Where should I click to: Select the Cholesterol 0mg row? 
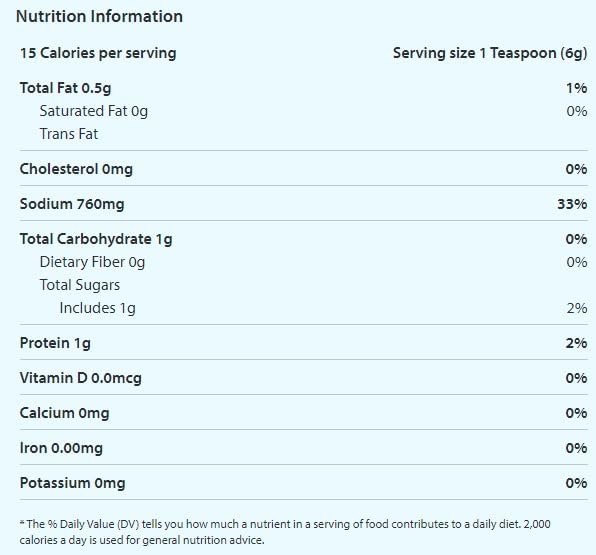[x=303, y=169]
